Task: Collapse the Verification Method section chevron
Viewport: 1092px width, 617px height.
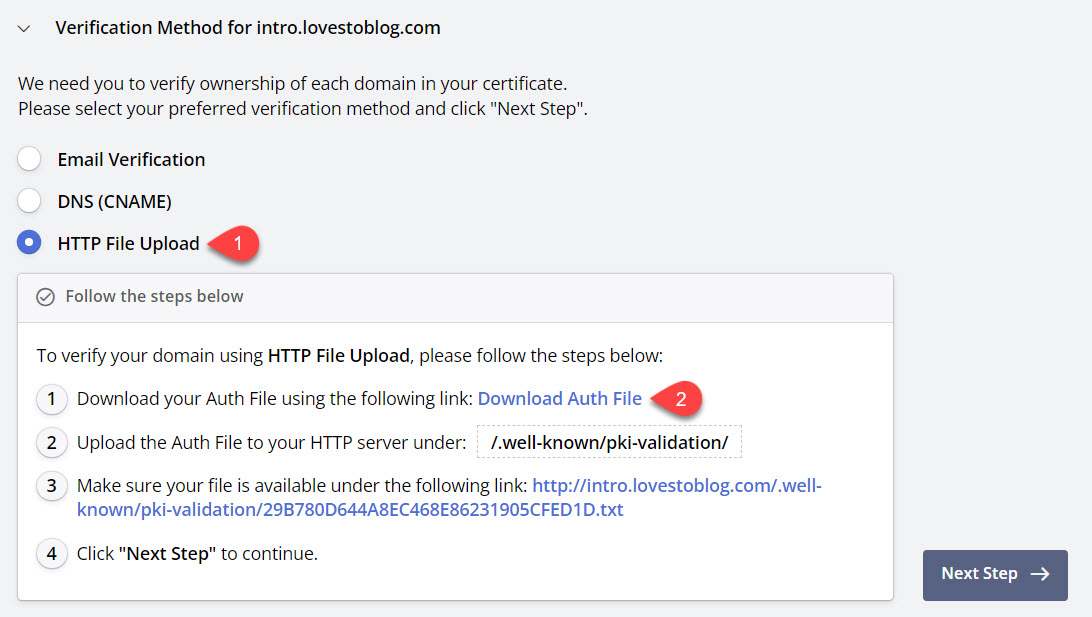Action: pos(24,29)
